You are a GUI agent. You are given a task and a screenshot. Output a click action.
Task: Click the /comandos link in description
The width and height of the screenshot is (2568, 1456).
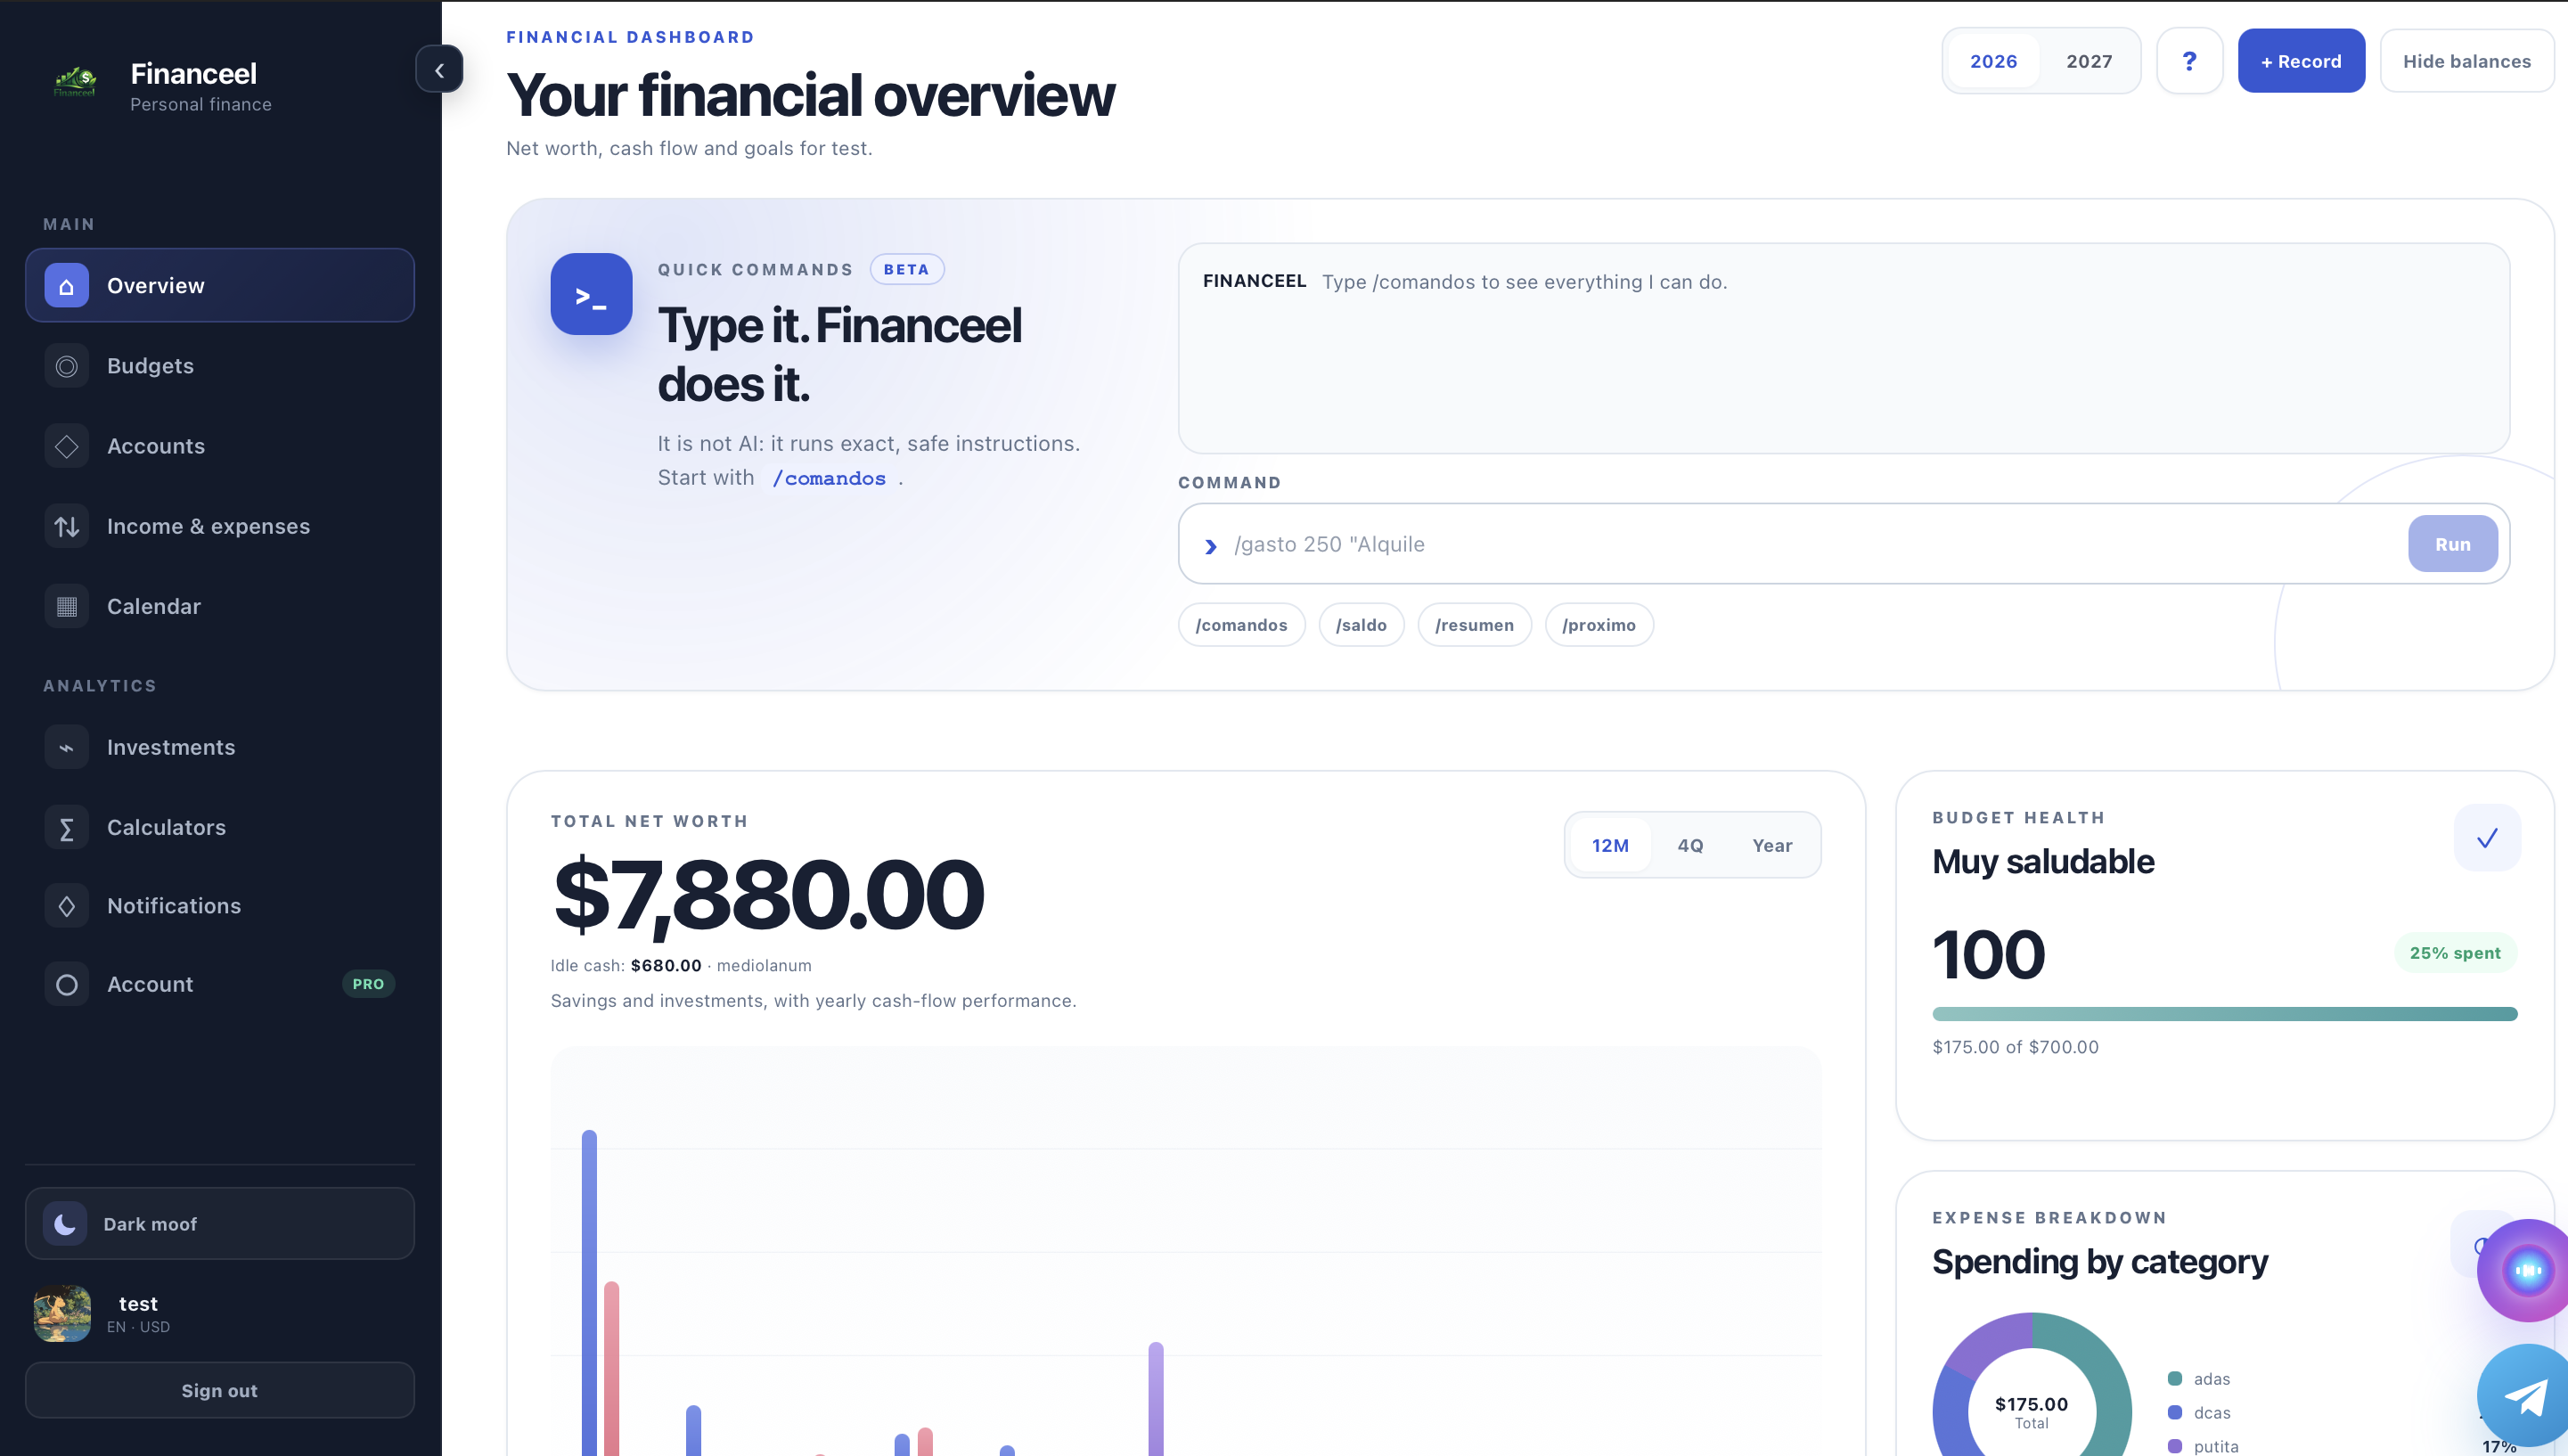coord(829,478)
